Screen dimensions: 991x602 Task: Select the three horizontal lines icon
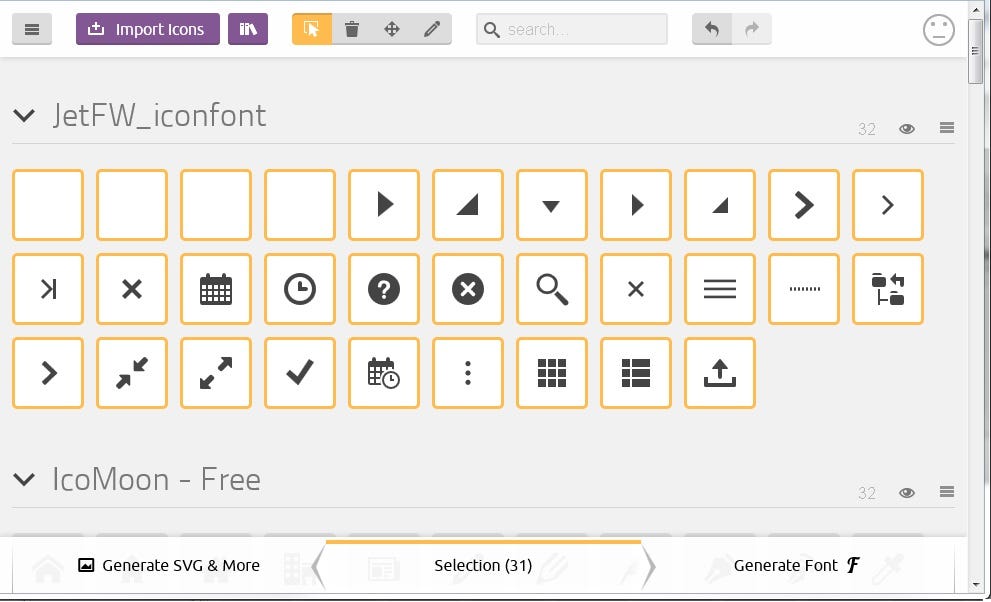tap(720, 289)
